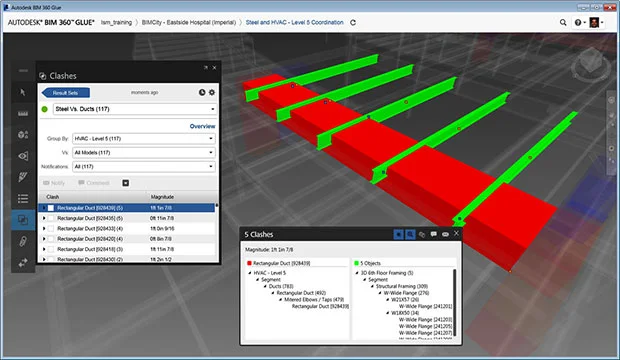Open the comment icon in 5 Clashes panel
The image size is (620, 360).
[433, 234]
